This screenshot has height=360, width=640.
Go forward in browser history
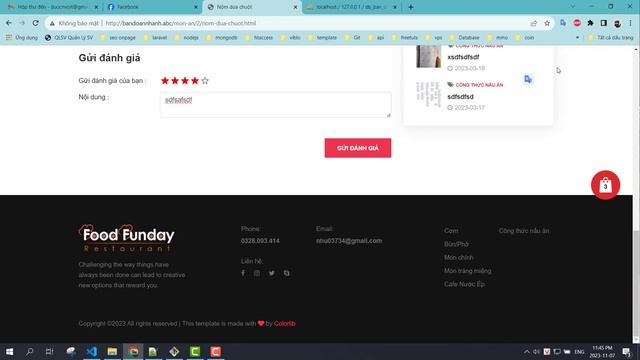point(22,23)
